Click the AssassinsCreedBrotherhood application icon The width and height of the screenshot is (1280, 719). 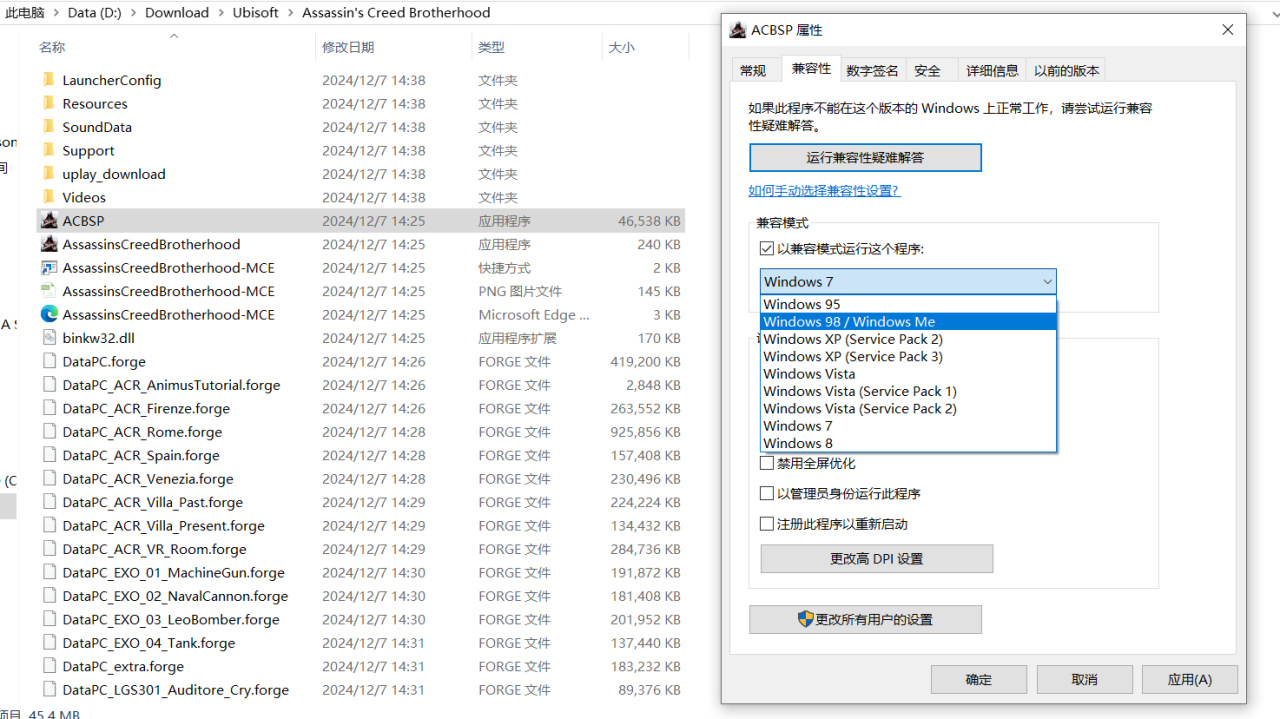[x=48, y=244]
